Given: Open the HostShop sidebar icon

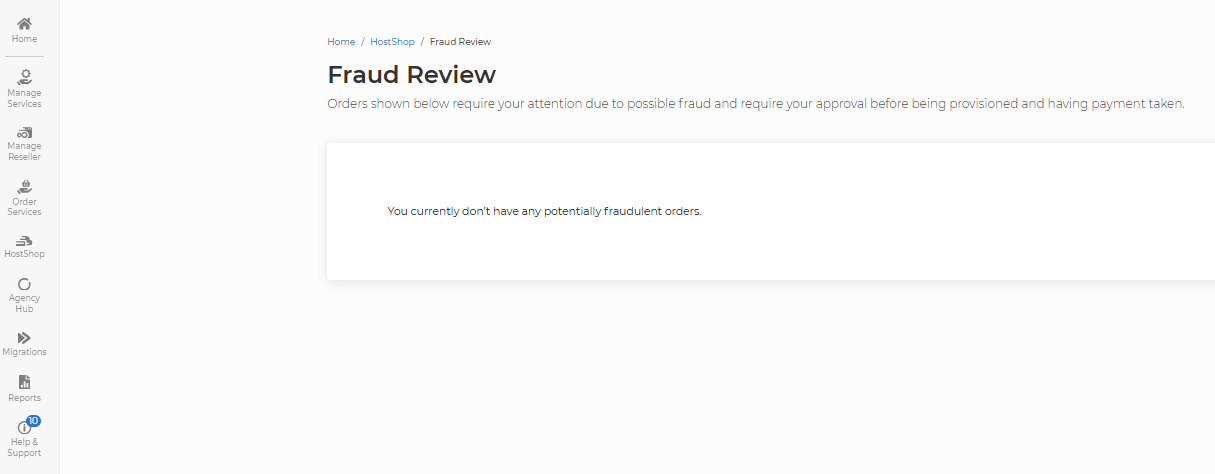Looking at the screenshot, I should [x=24, y=240].
